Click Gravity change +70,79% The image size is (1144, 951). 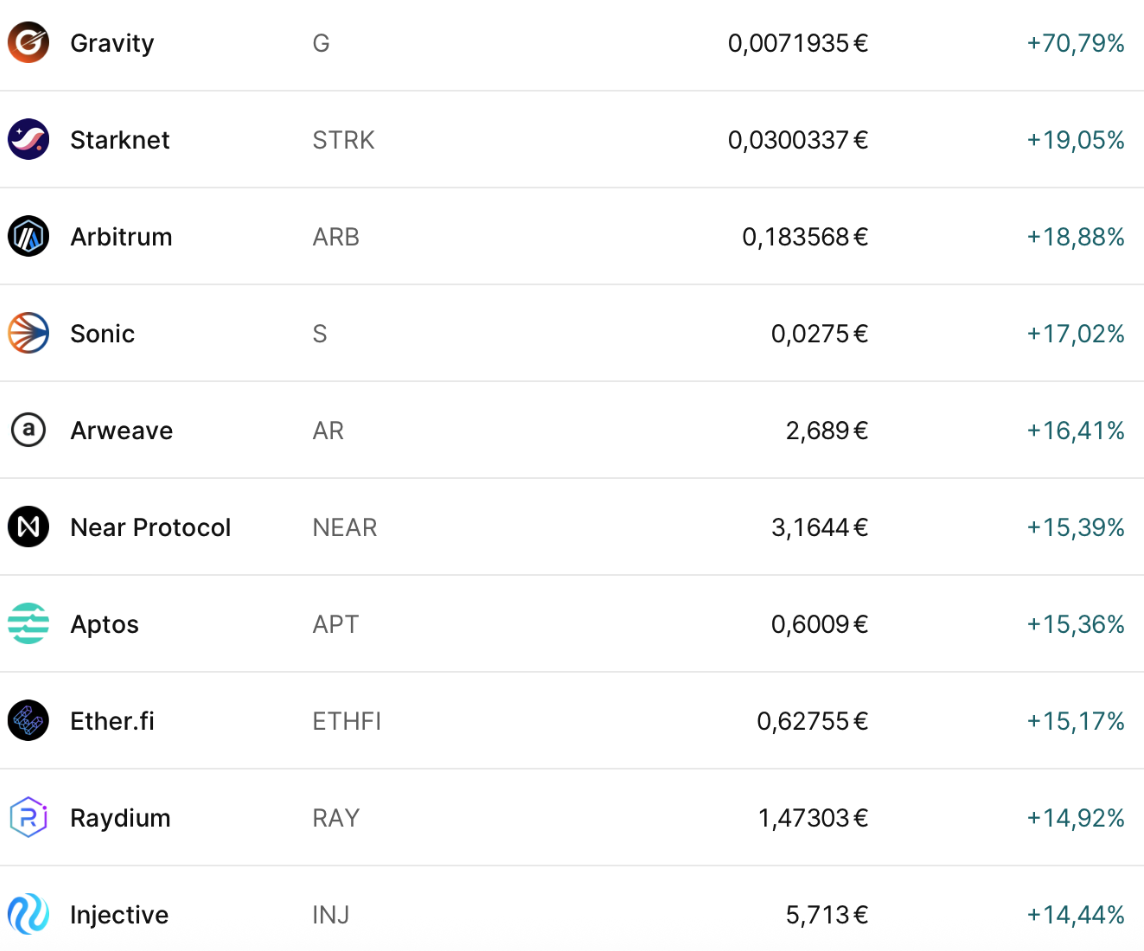pyautogui.click(x=1075, y=44)
